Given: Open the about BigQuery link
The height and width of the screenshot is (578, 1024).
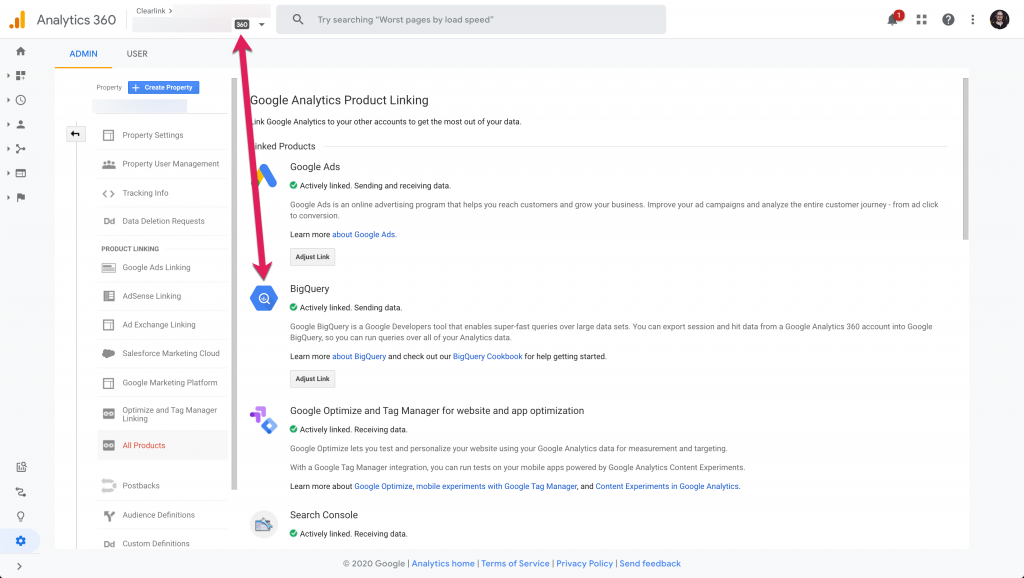Looking at the screenshot, I should [359, 357].
